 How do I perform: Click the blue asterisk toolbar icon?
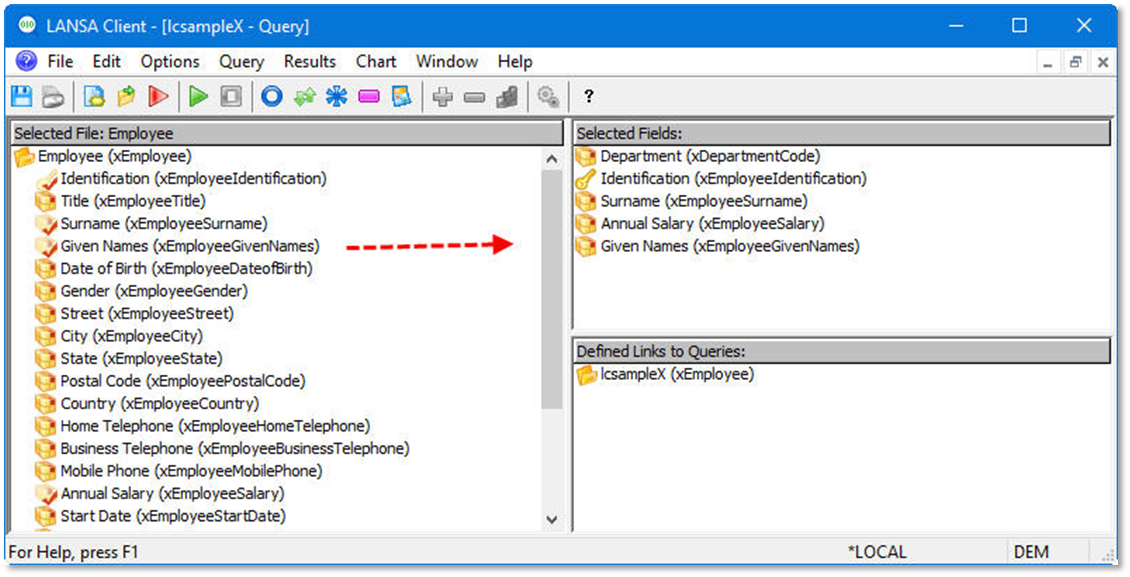pyautogui.click(x=337, y=97)
